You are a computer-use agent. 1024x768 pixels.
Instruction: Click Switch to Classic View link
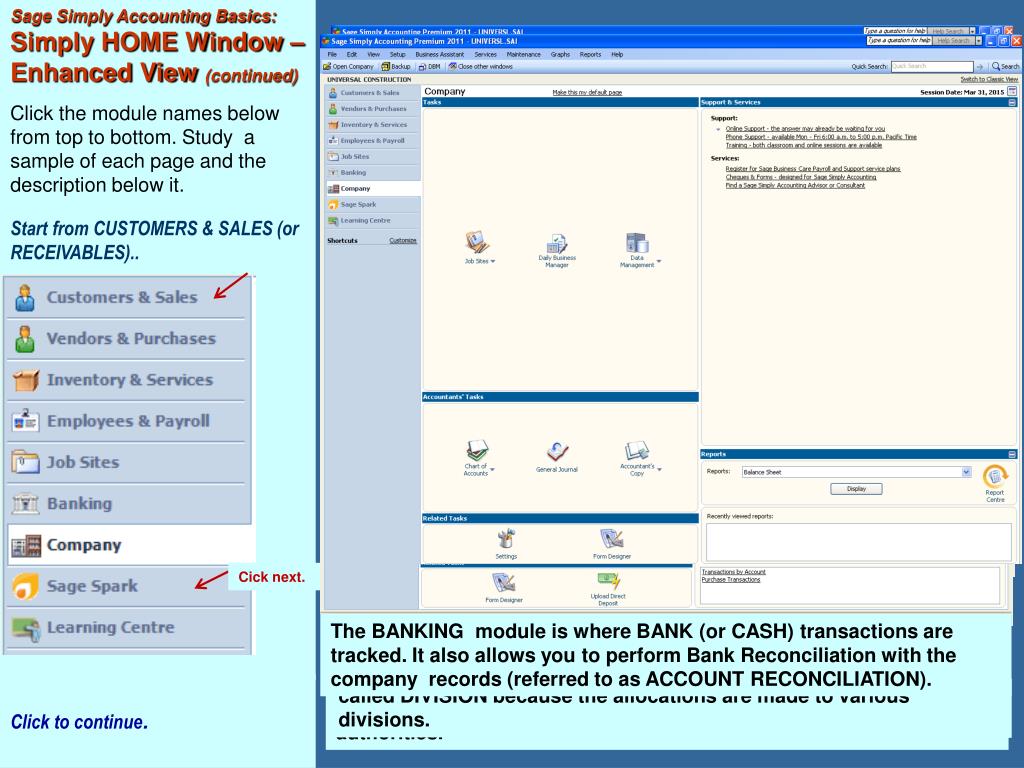coord(989,79)
